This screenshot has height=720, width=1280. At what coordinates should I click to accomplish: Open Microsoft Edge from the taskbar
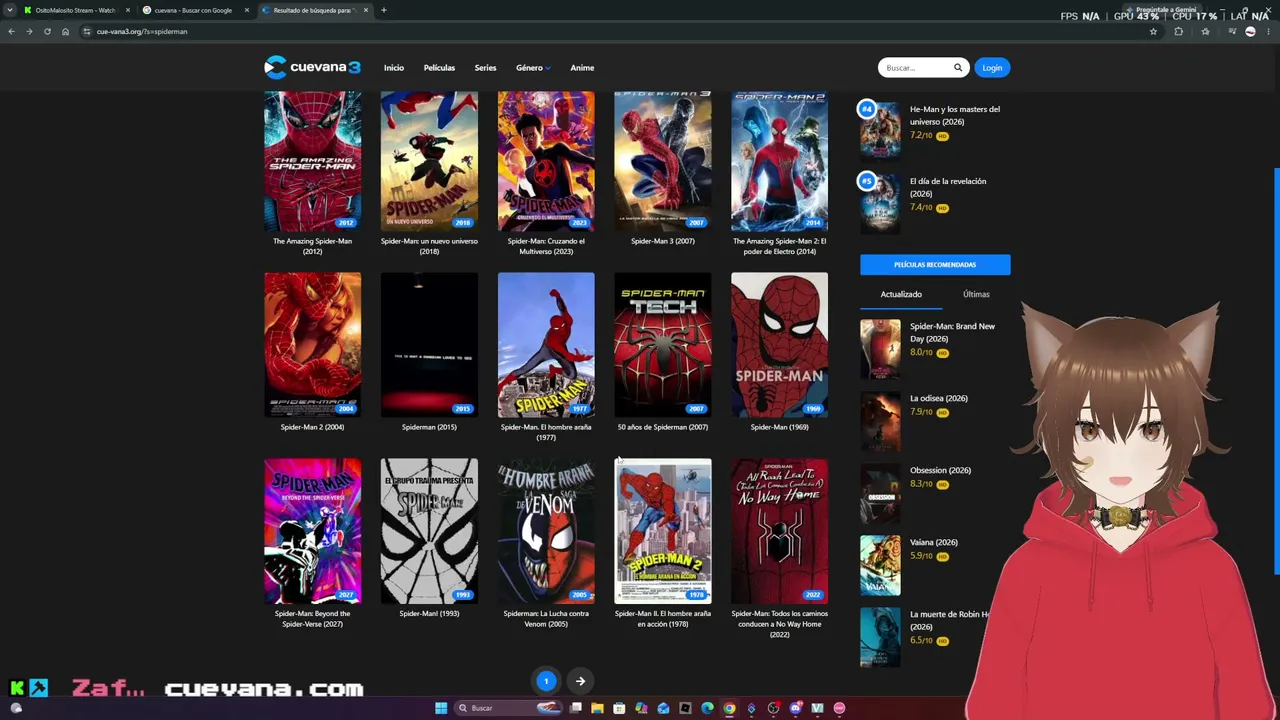point(707,708)
